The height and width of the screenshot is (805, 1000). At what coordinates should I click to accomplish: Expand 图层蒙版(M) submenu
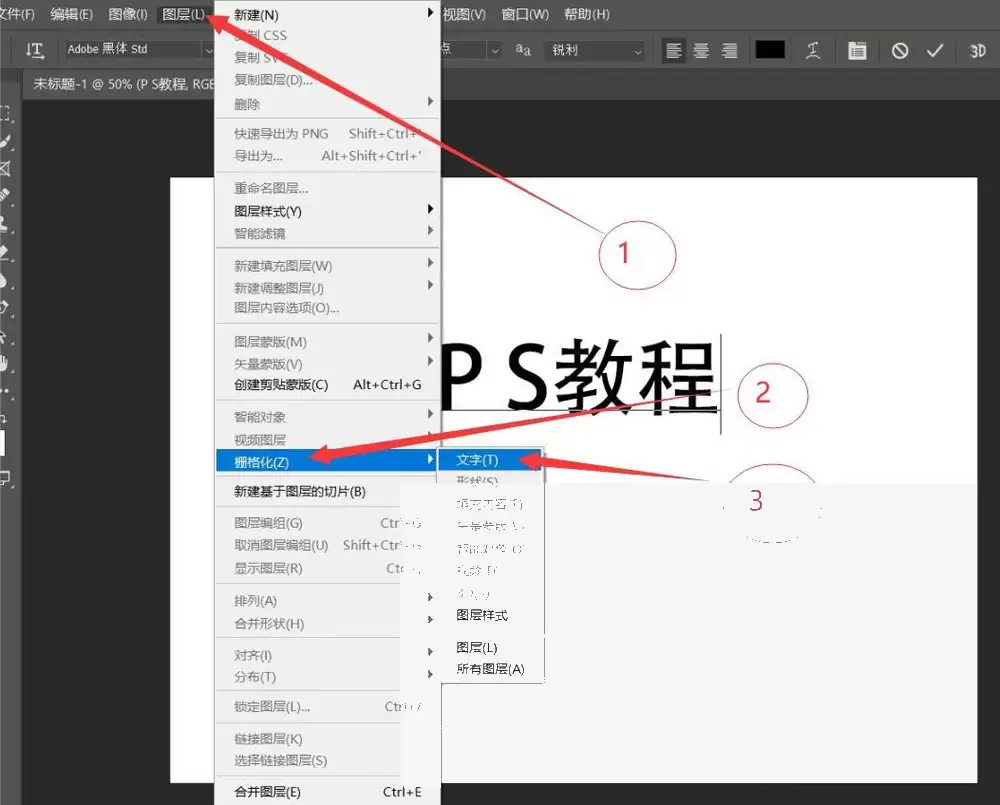point(328,342)
